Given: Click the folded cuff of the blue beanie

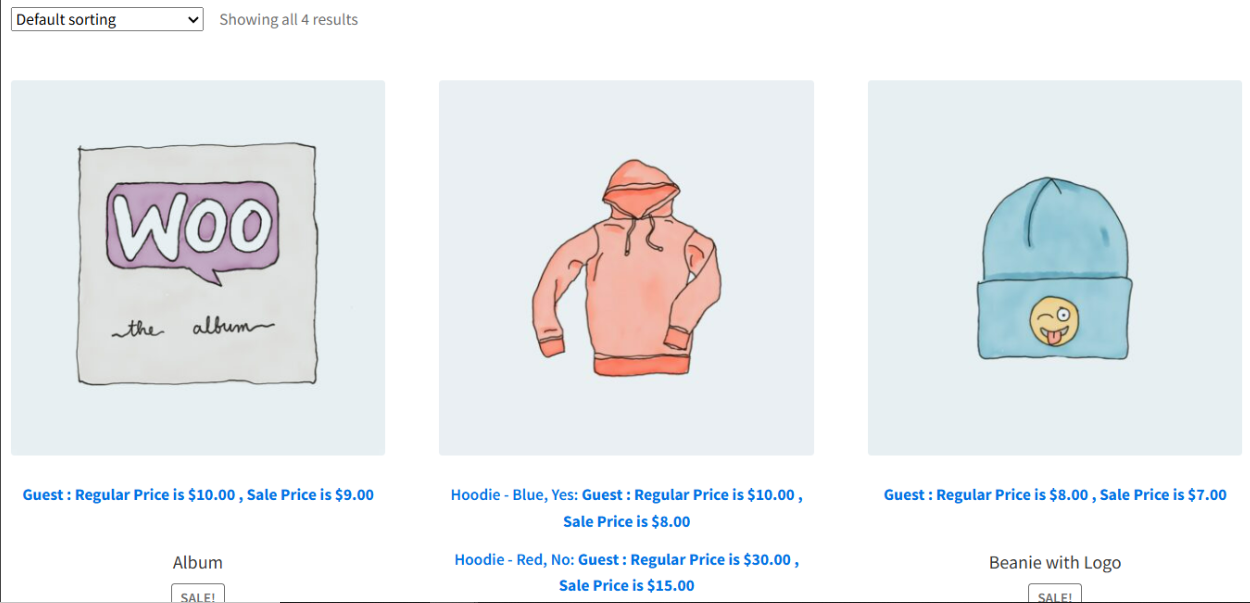Looking at the screenshot, I should click(1054, 318).
